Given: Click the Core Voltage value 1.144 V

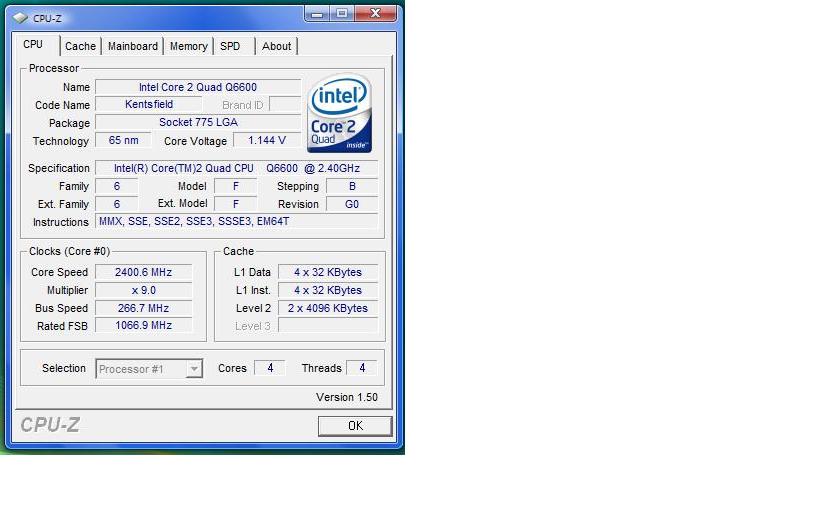Looking at the screenshot, I should tap(267, 140).
